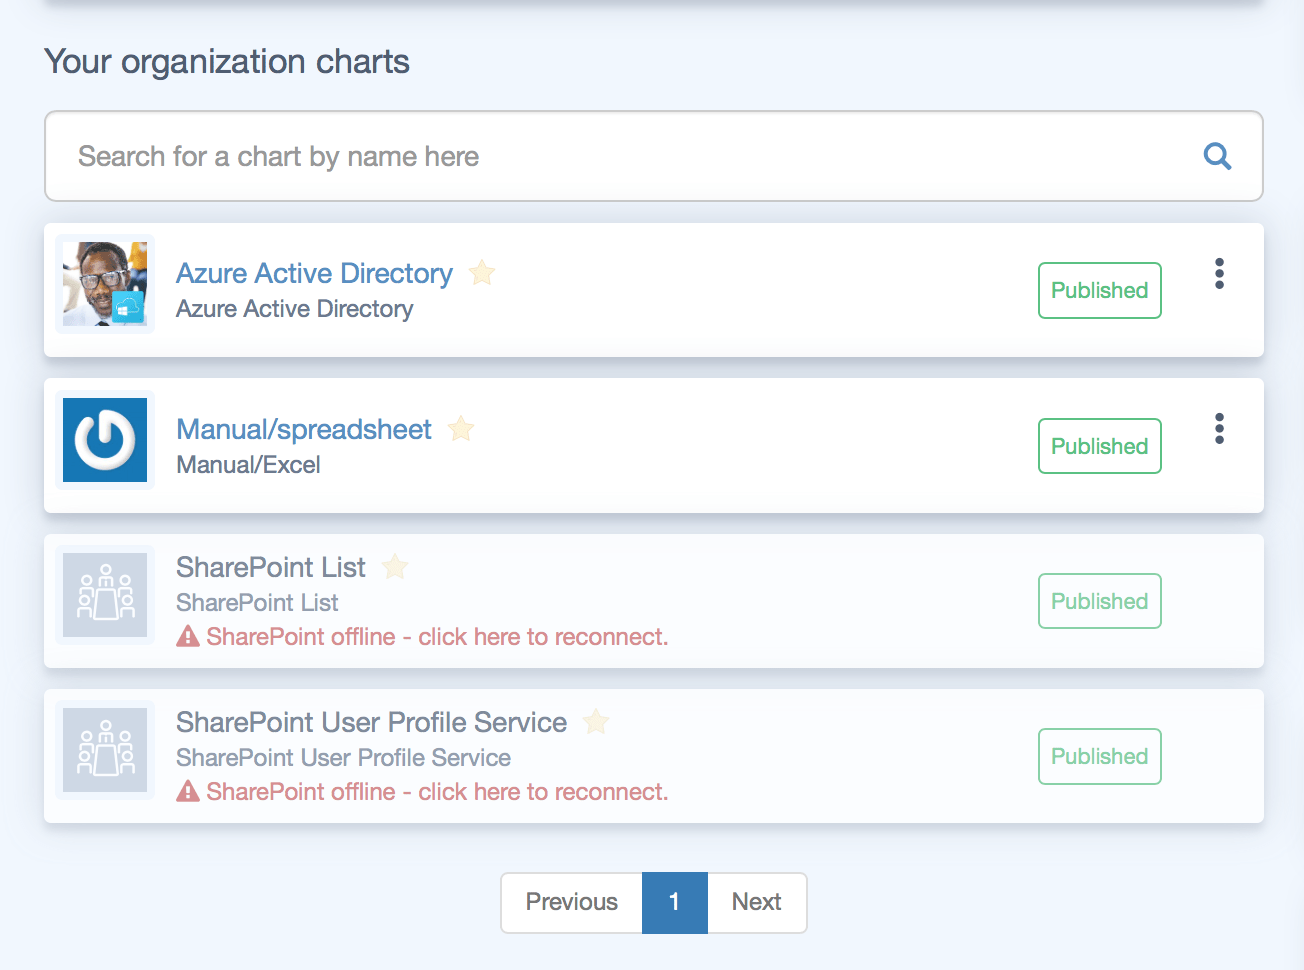The height and width of the screenshot is (970, 1304).
Task: Click SharePoint User Profile Service chart icon
Action: pyautogui.click(x=105, y=750)
